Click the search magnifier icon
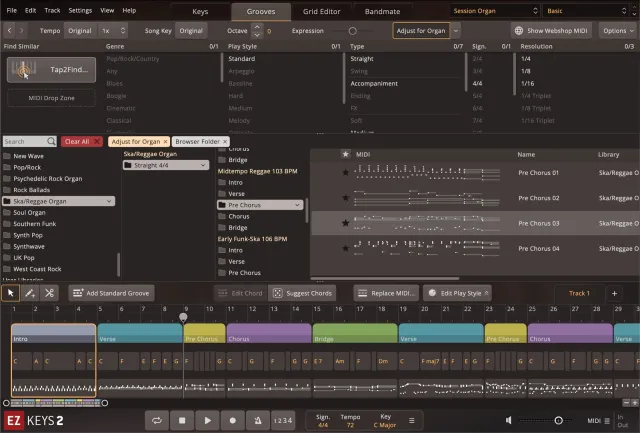The height and width of the screenshot is (433, 640). 51,141
